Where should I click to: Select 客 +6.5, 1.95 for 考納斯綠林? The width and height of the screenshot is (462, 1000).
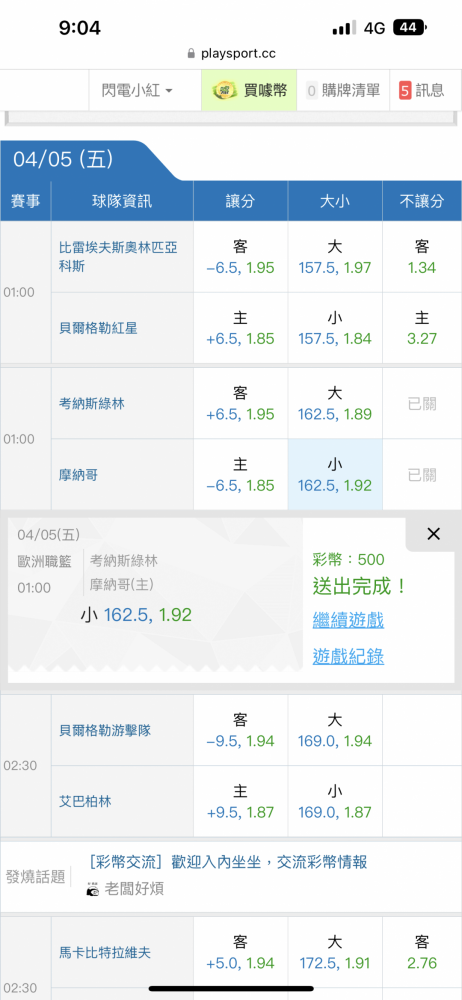click(x=241, y=404)
